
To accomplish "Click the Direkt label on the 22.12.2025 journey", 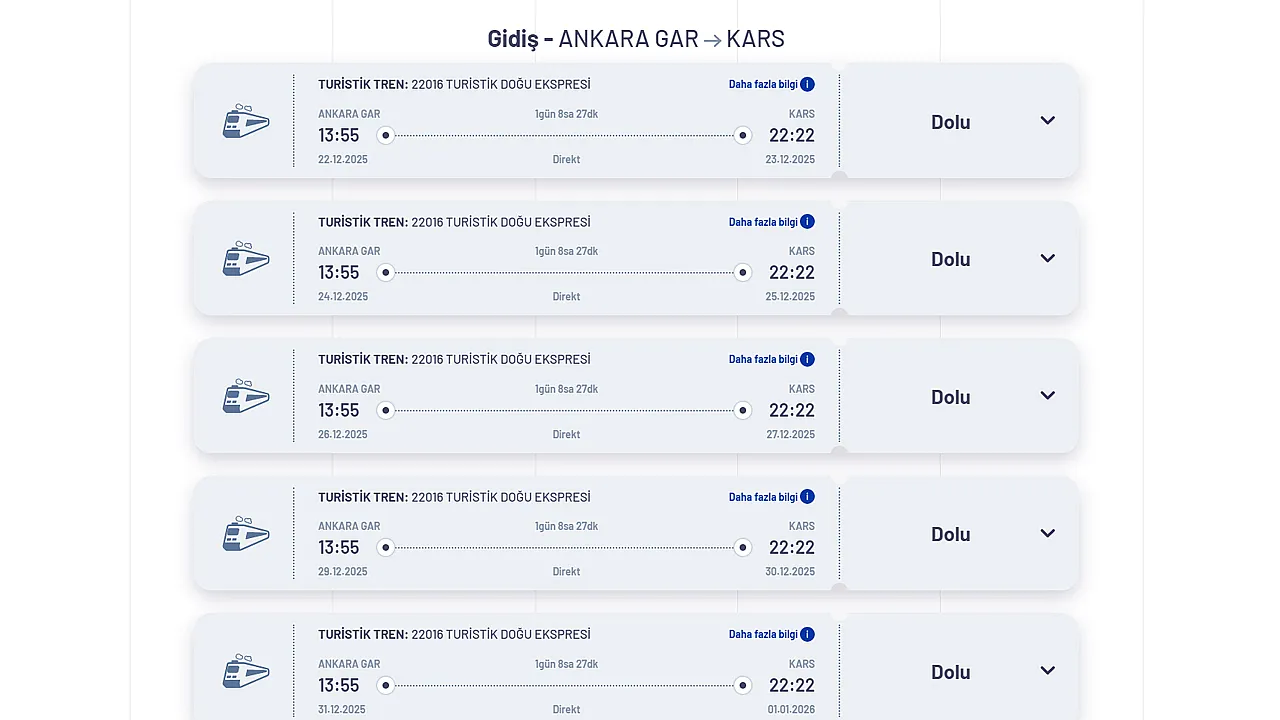I will 566,158.
